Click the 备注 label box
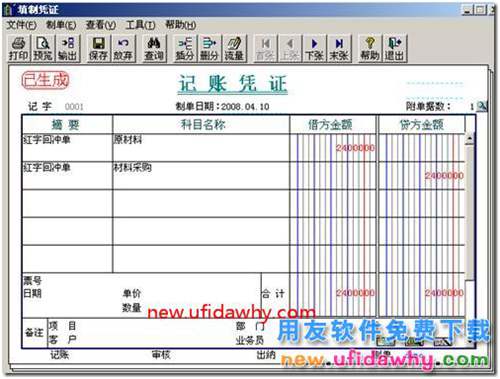This screenshot has height=379, width=500. coord(34,333)
